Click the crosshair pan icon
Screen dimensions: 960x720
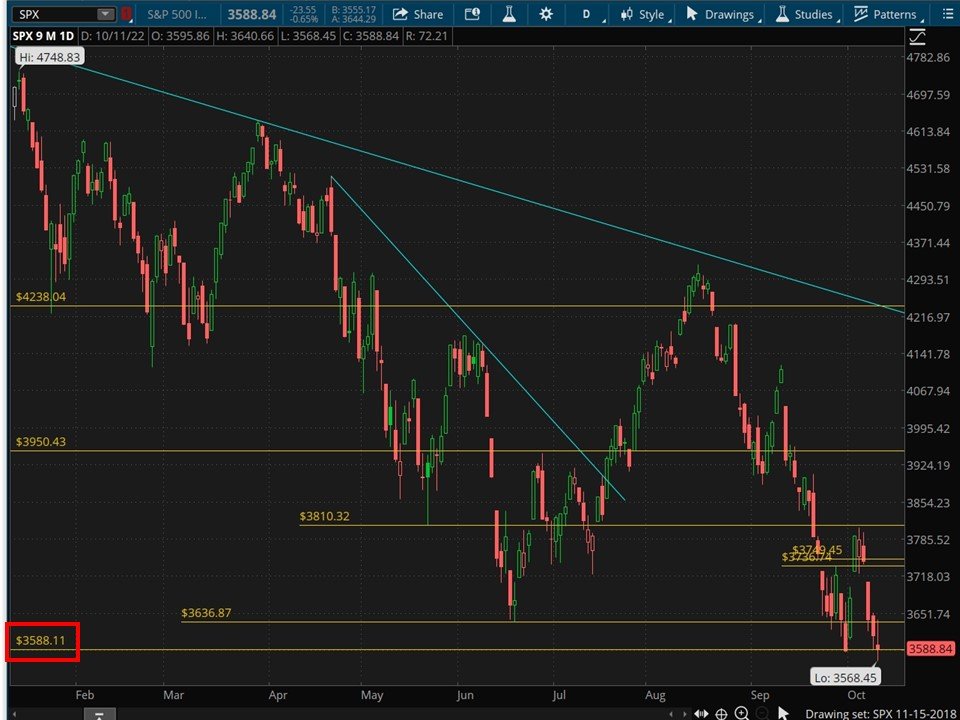click(720, 713)
